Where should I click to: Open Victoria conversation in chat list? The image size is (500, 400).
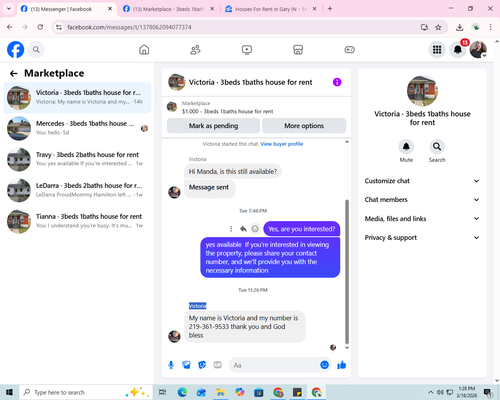coord(77,97)
